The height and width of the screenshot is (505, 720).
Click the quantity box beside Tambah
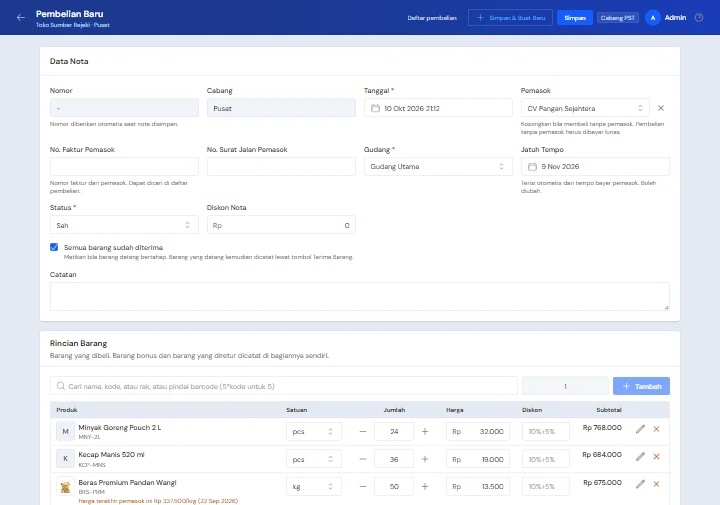point(565,386)
